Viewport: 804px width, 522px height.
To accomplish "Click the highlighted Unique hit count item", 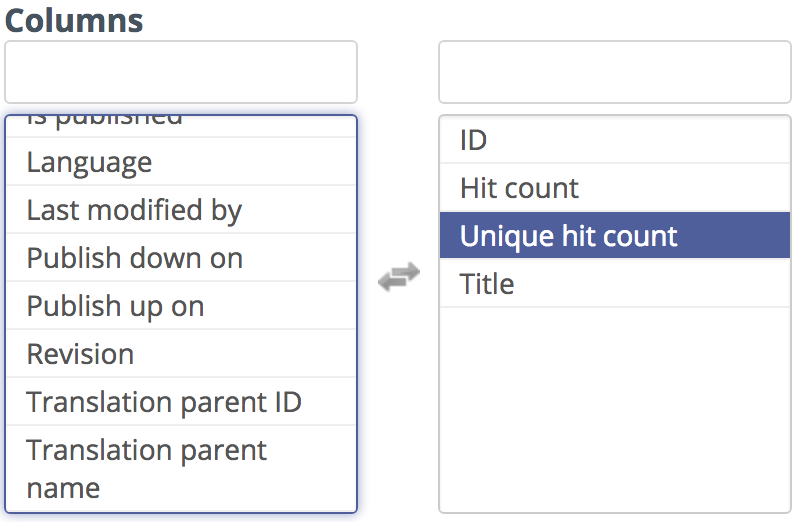I will coord(615,235).
